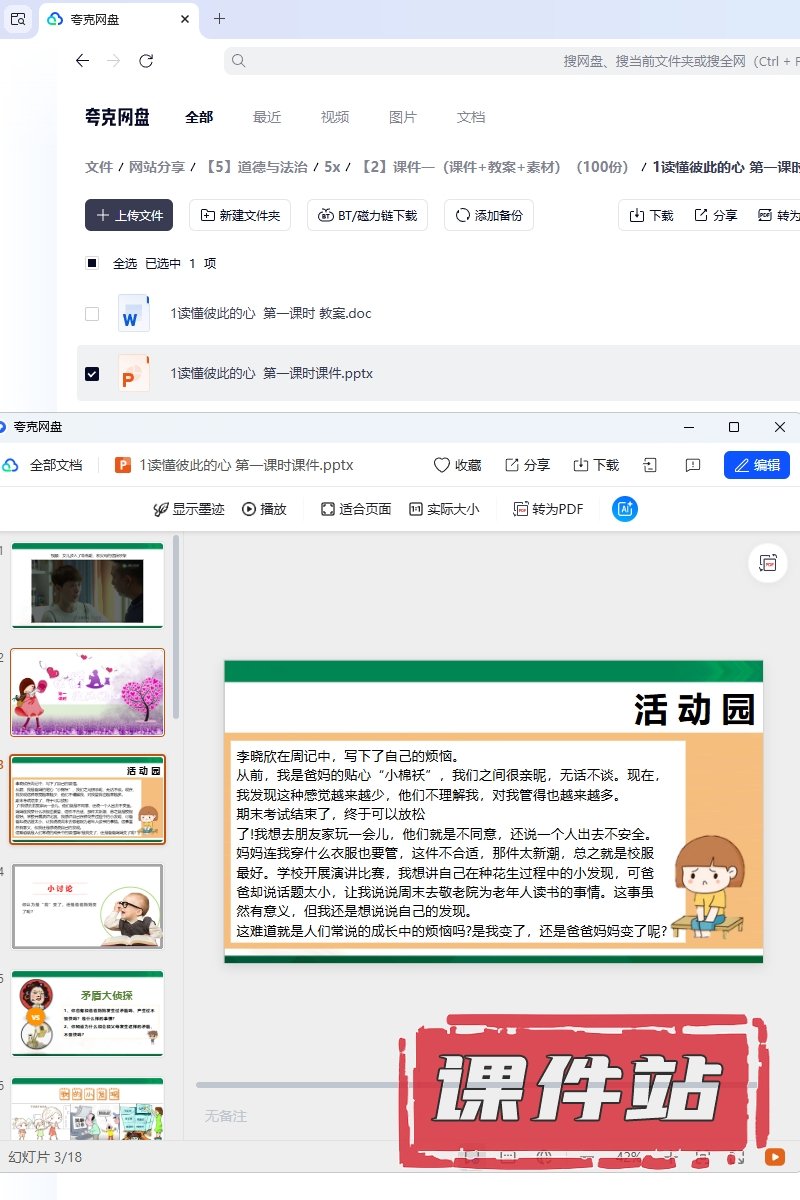This screenshot has height=1200, width=800.
Task: Click the Word icon of 教案.doc
Action: click(133, 314)
